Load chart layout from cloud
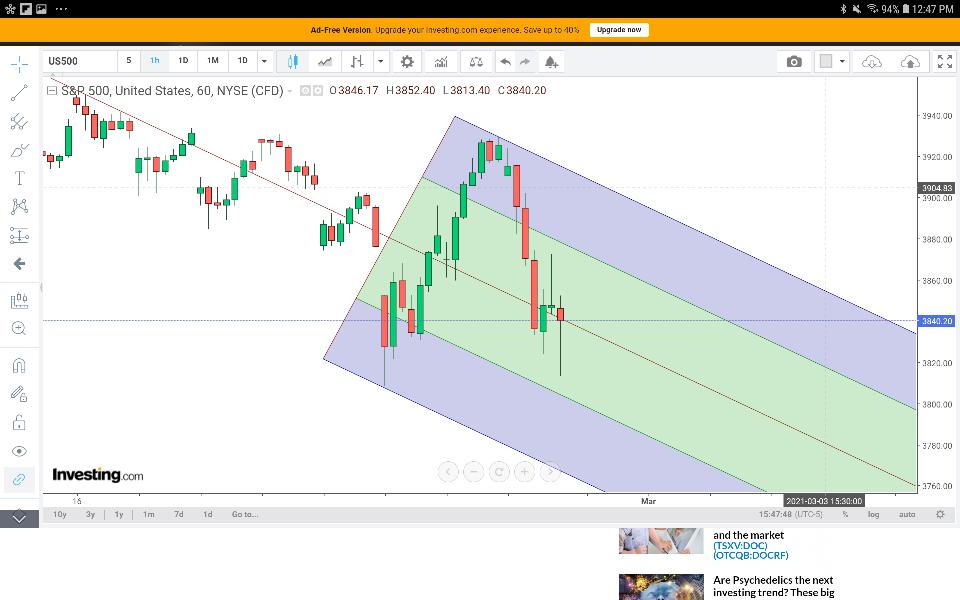960x600 pixels. tap(871, 61)
